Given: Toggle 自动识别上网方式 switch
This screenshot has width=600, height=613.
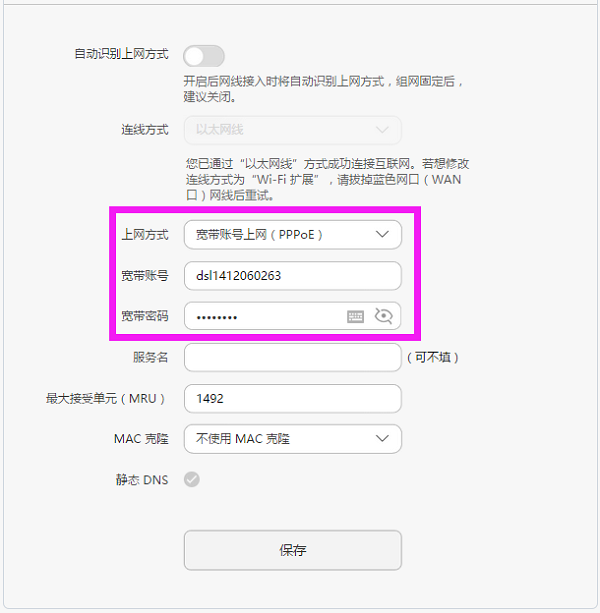Looking at the screenshot, I should pyautogui.click(x=204, y=55).
